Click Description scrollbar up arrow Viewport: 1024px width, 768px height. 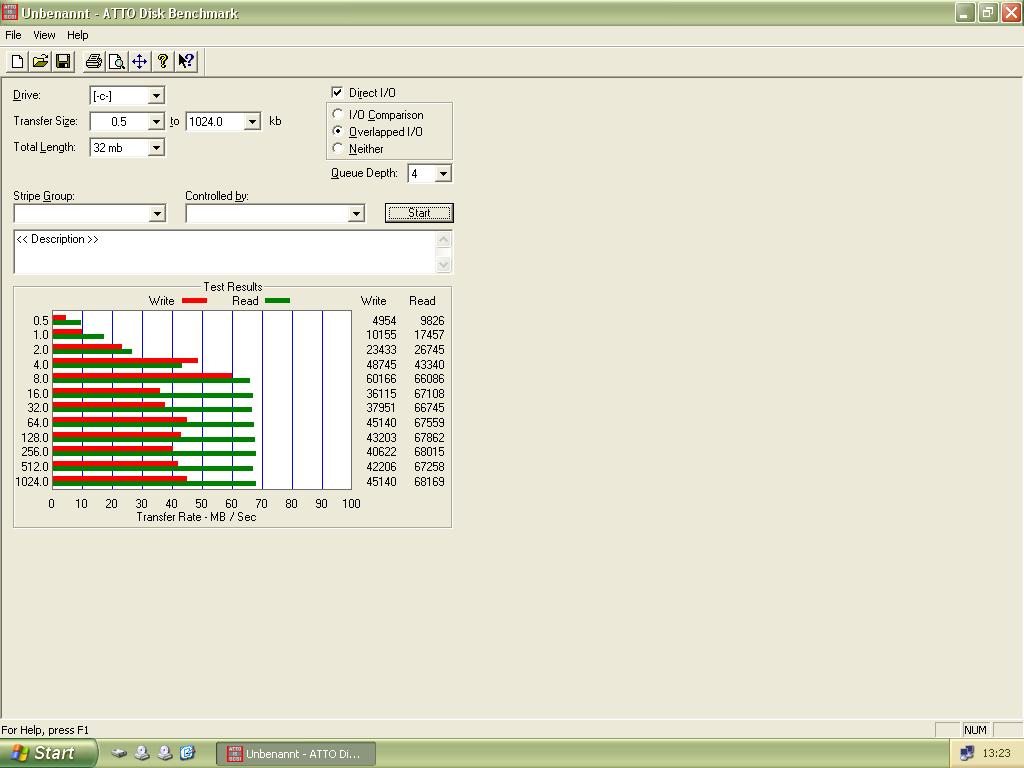[x=443, y=239]
